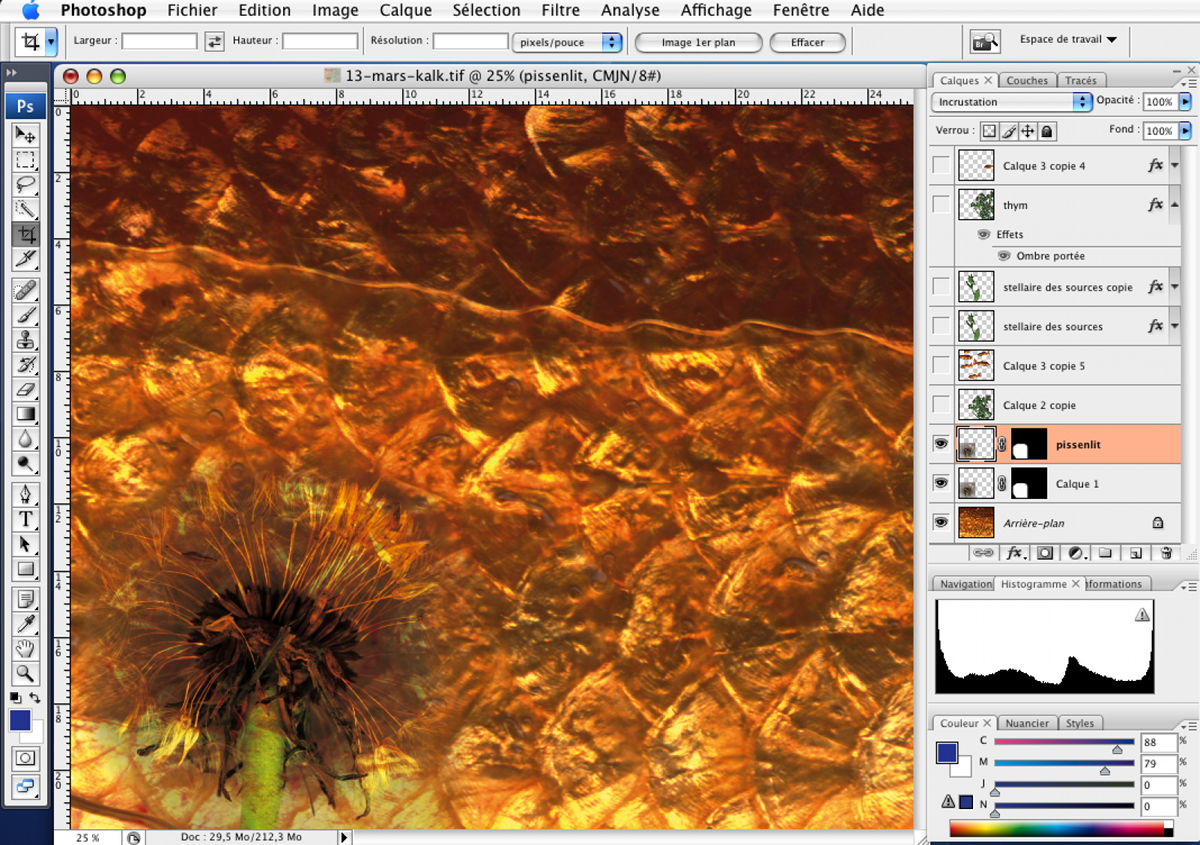Select the Magic Wand tool
This screenshot has width=1200, height=845.
[x=26, y=210]
